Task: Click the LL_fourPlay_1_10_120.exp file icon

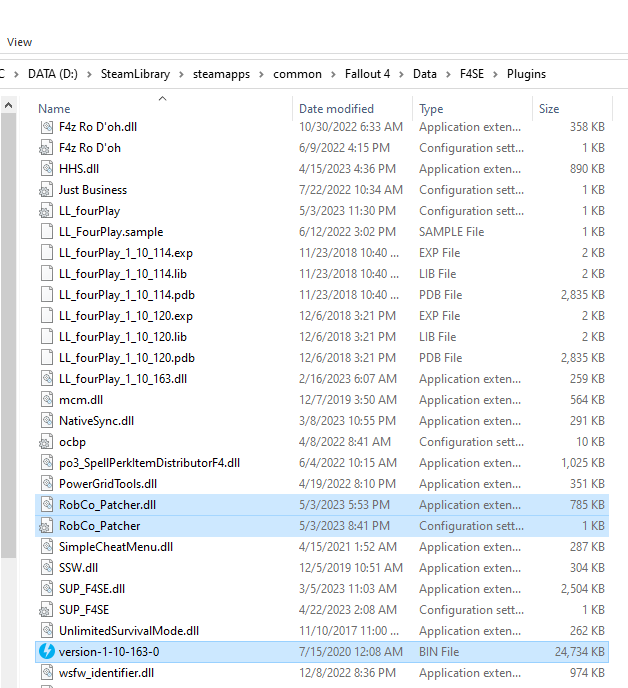Action: click(47, 316)
